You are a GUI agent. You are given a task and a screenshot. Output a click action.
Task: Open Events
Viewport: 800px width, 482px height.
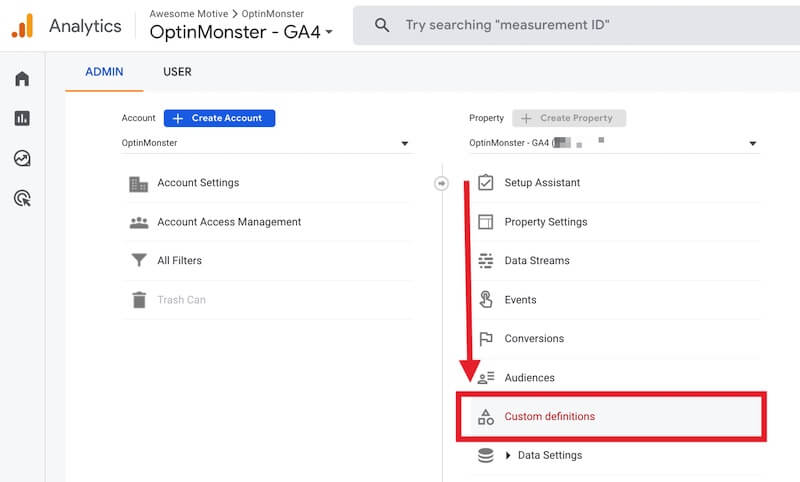pos(520,300)
